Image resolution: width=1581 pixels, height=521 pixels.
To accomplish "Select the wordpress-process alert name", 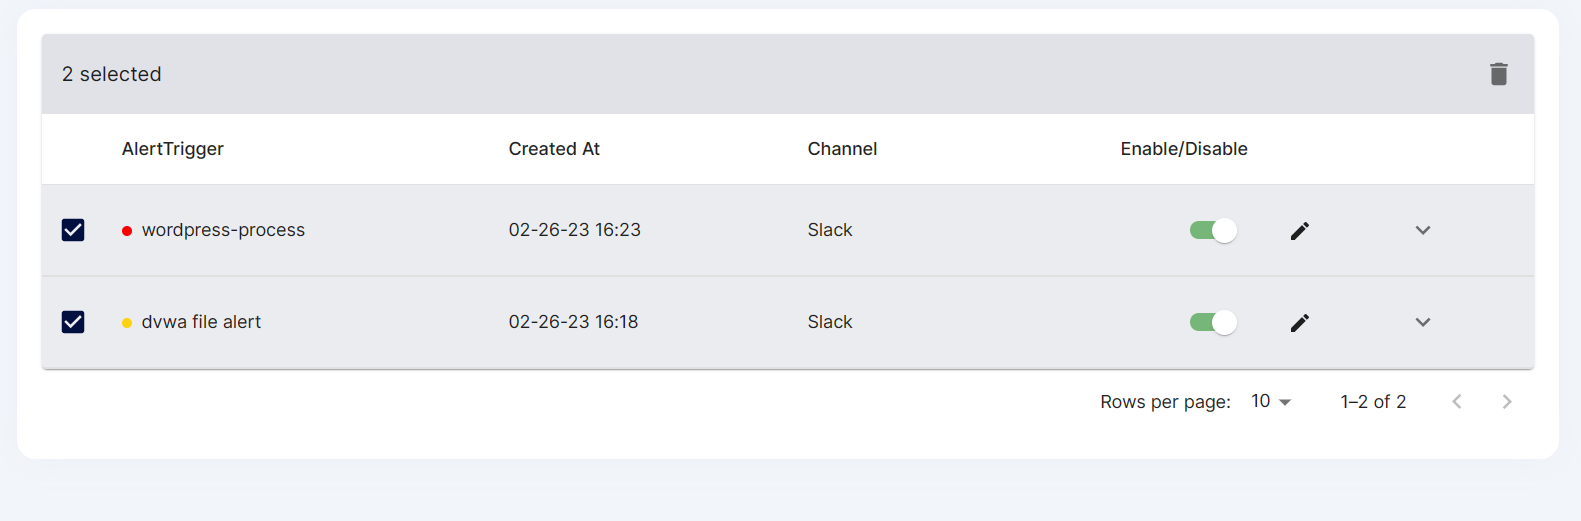I will [223, 230].
